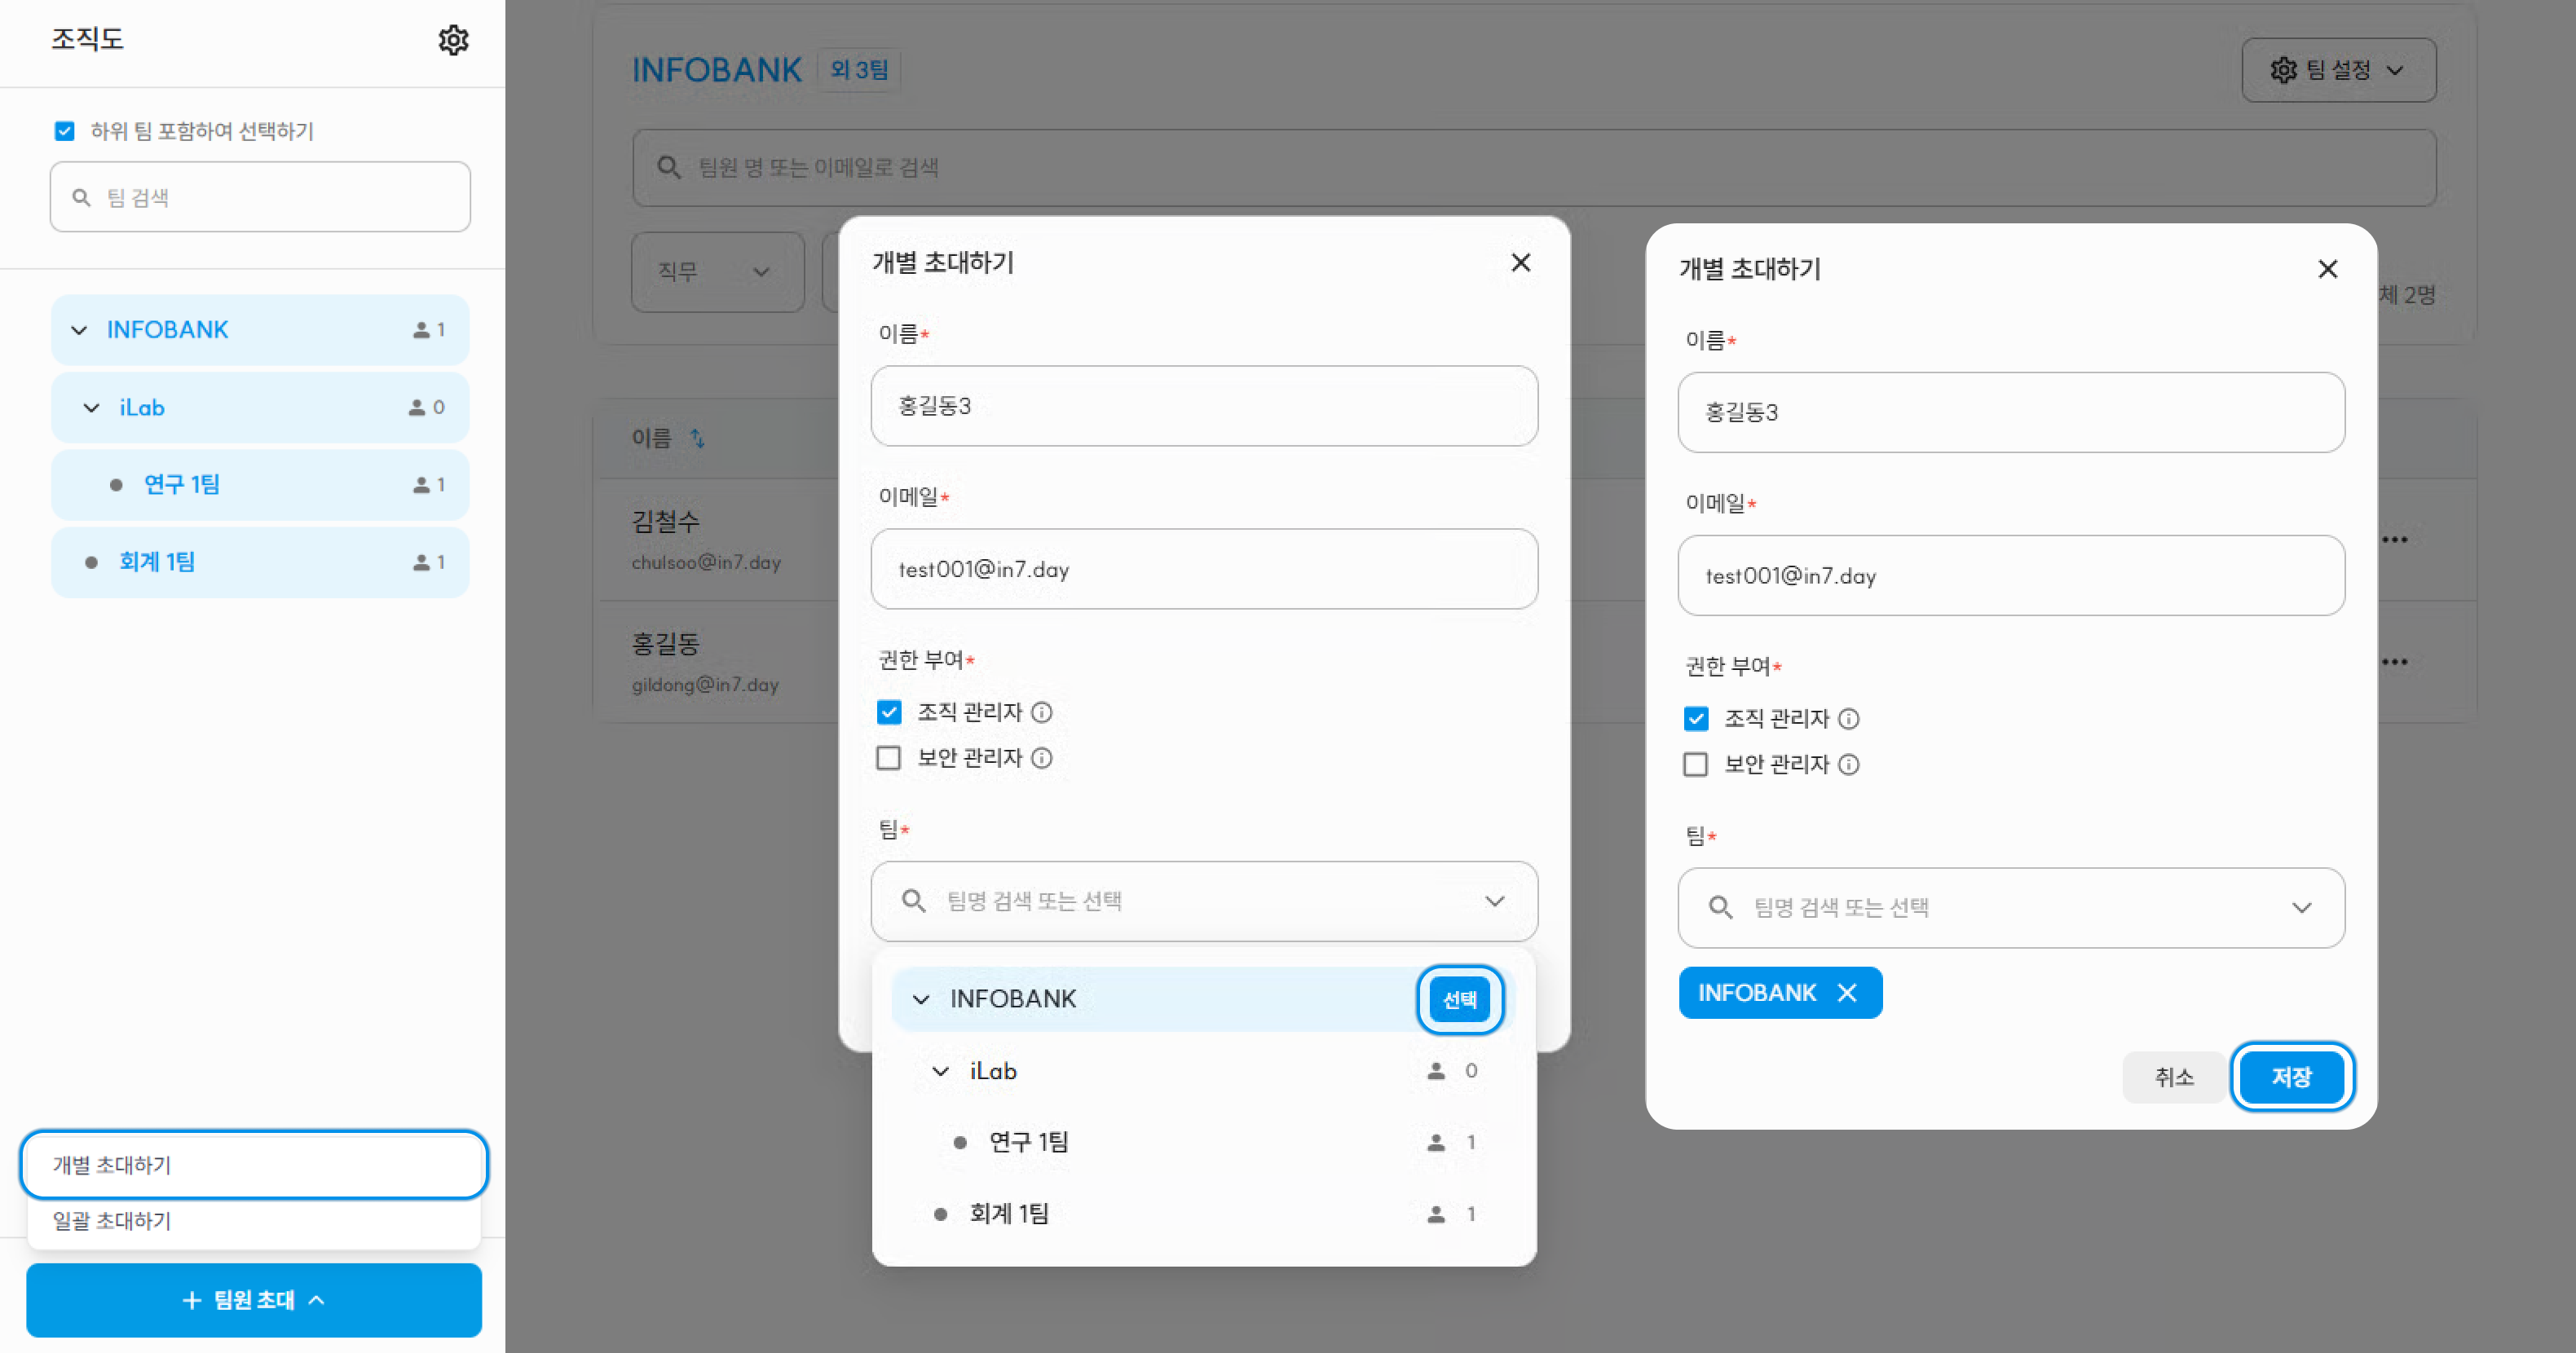Screen dimensions: 2576x1353
Task: Click search icon in member search bar
Action: pyautogui.click(x=669, y=167)
